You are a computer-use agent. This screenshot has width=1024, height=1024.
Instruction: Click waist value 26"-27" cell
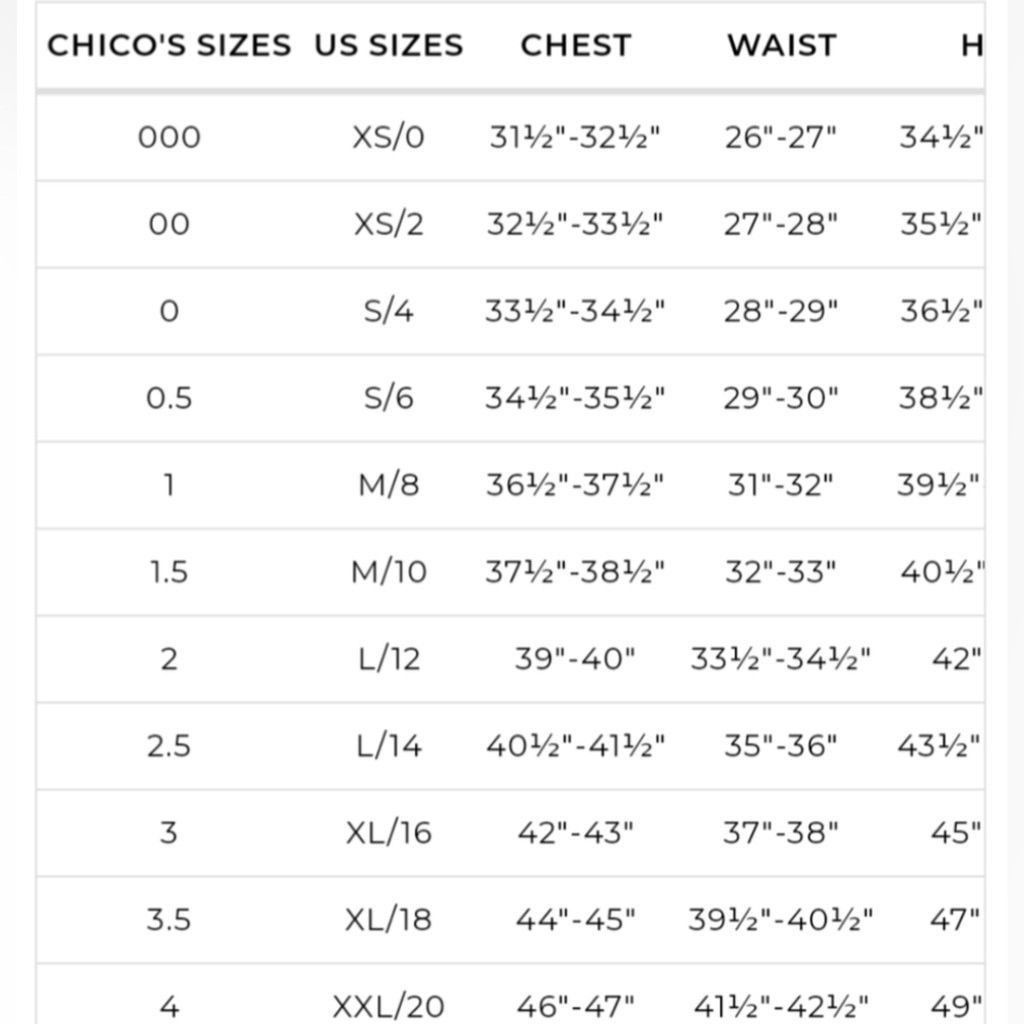[780, 137]
